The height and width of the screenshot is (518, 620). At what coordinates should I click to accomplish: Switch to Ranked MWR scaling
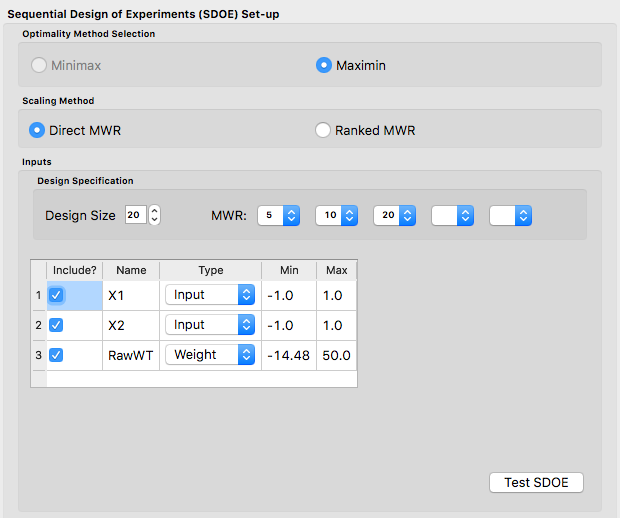(x=323, y=130)
